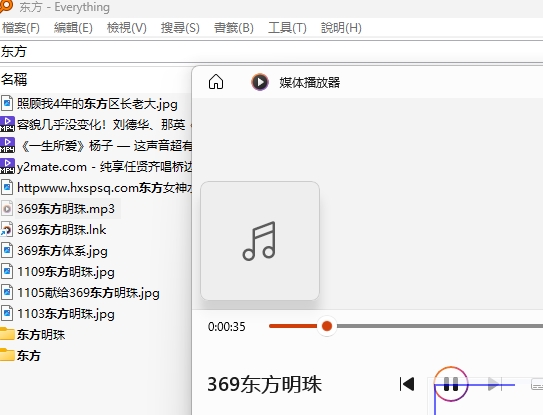Open the 工具(T) menu
Viewport: 543px width, 415px height.
click(287, 28)
